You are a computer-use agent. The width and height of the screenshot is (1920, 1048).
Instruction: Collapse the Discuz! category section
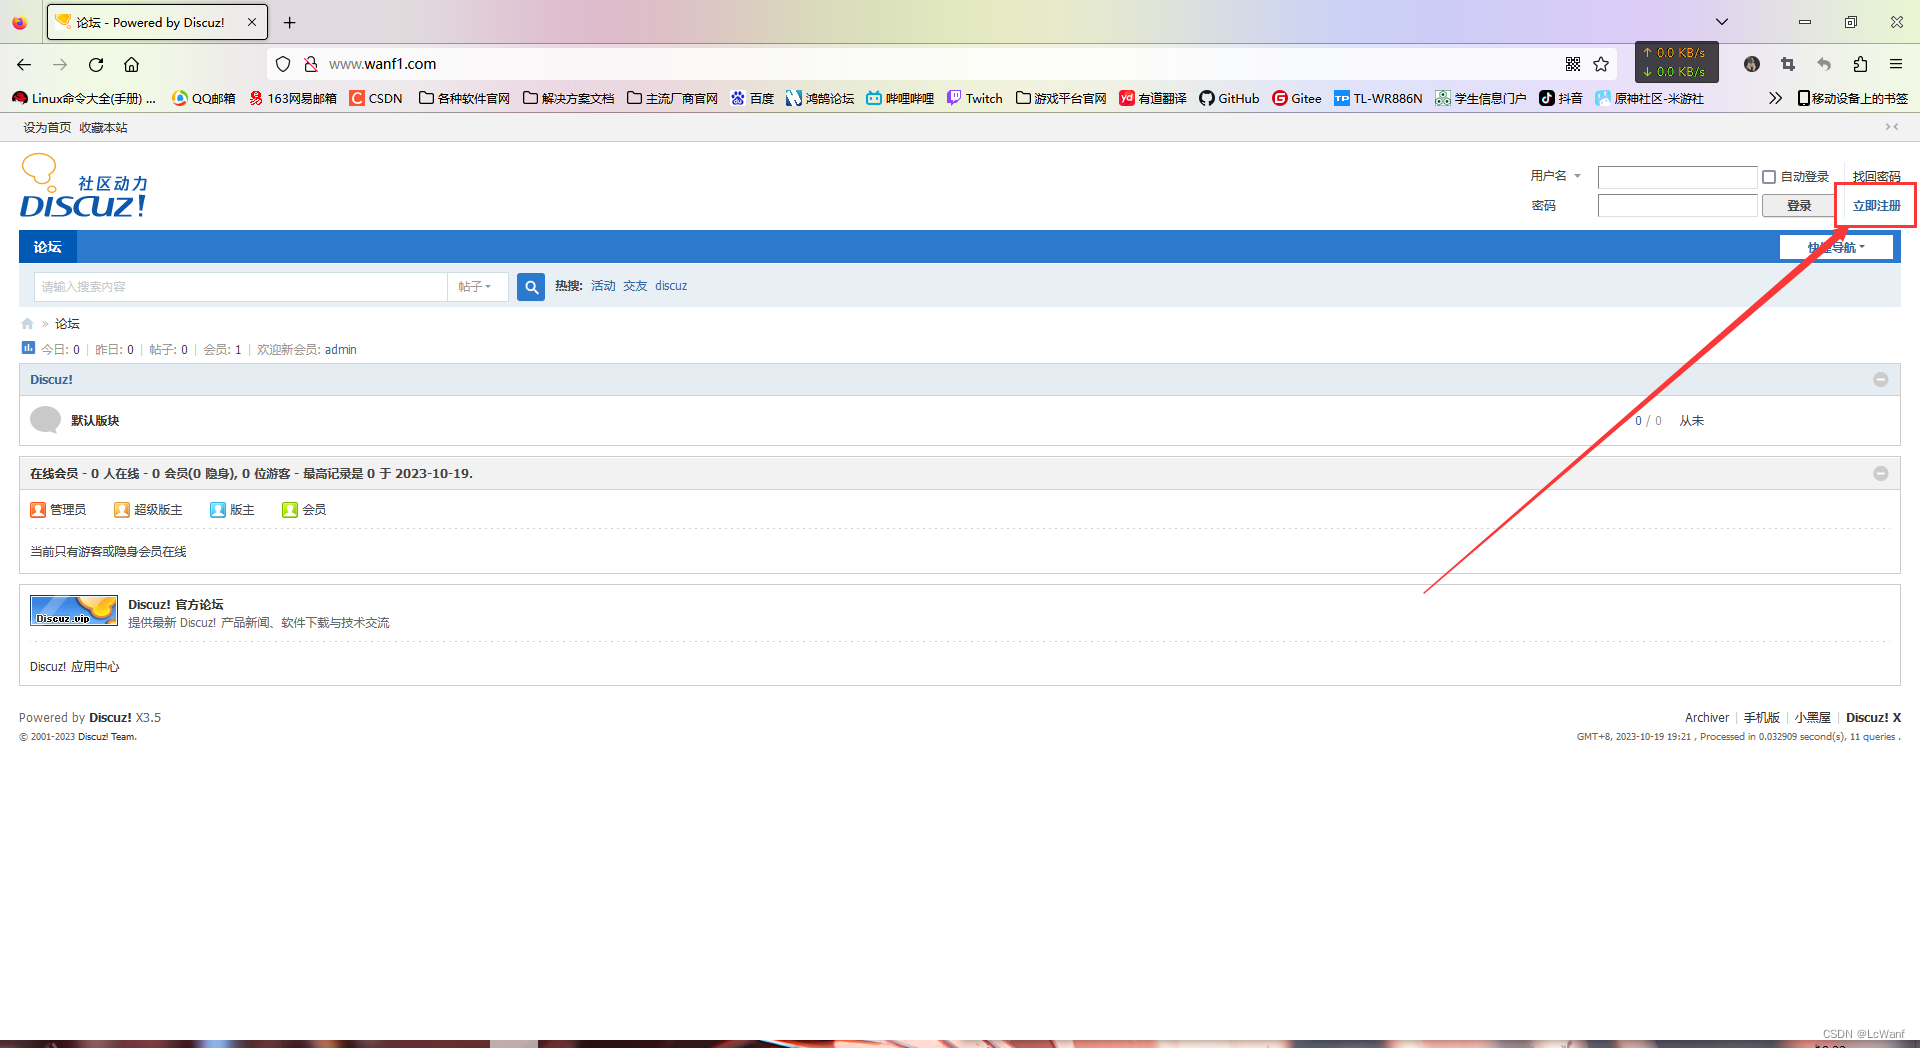click(1881, 380)
